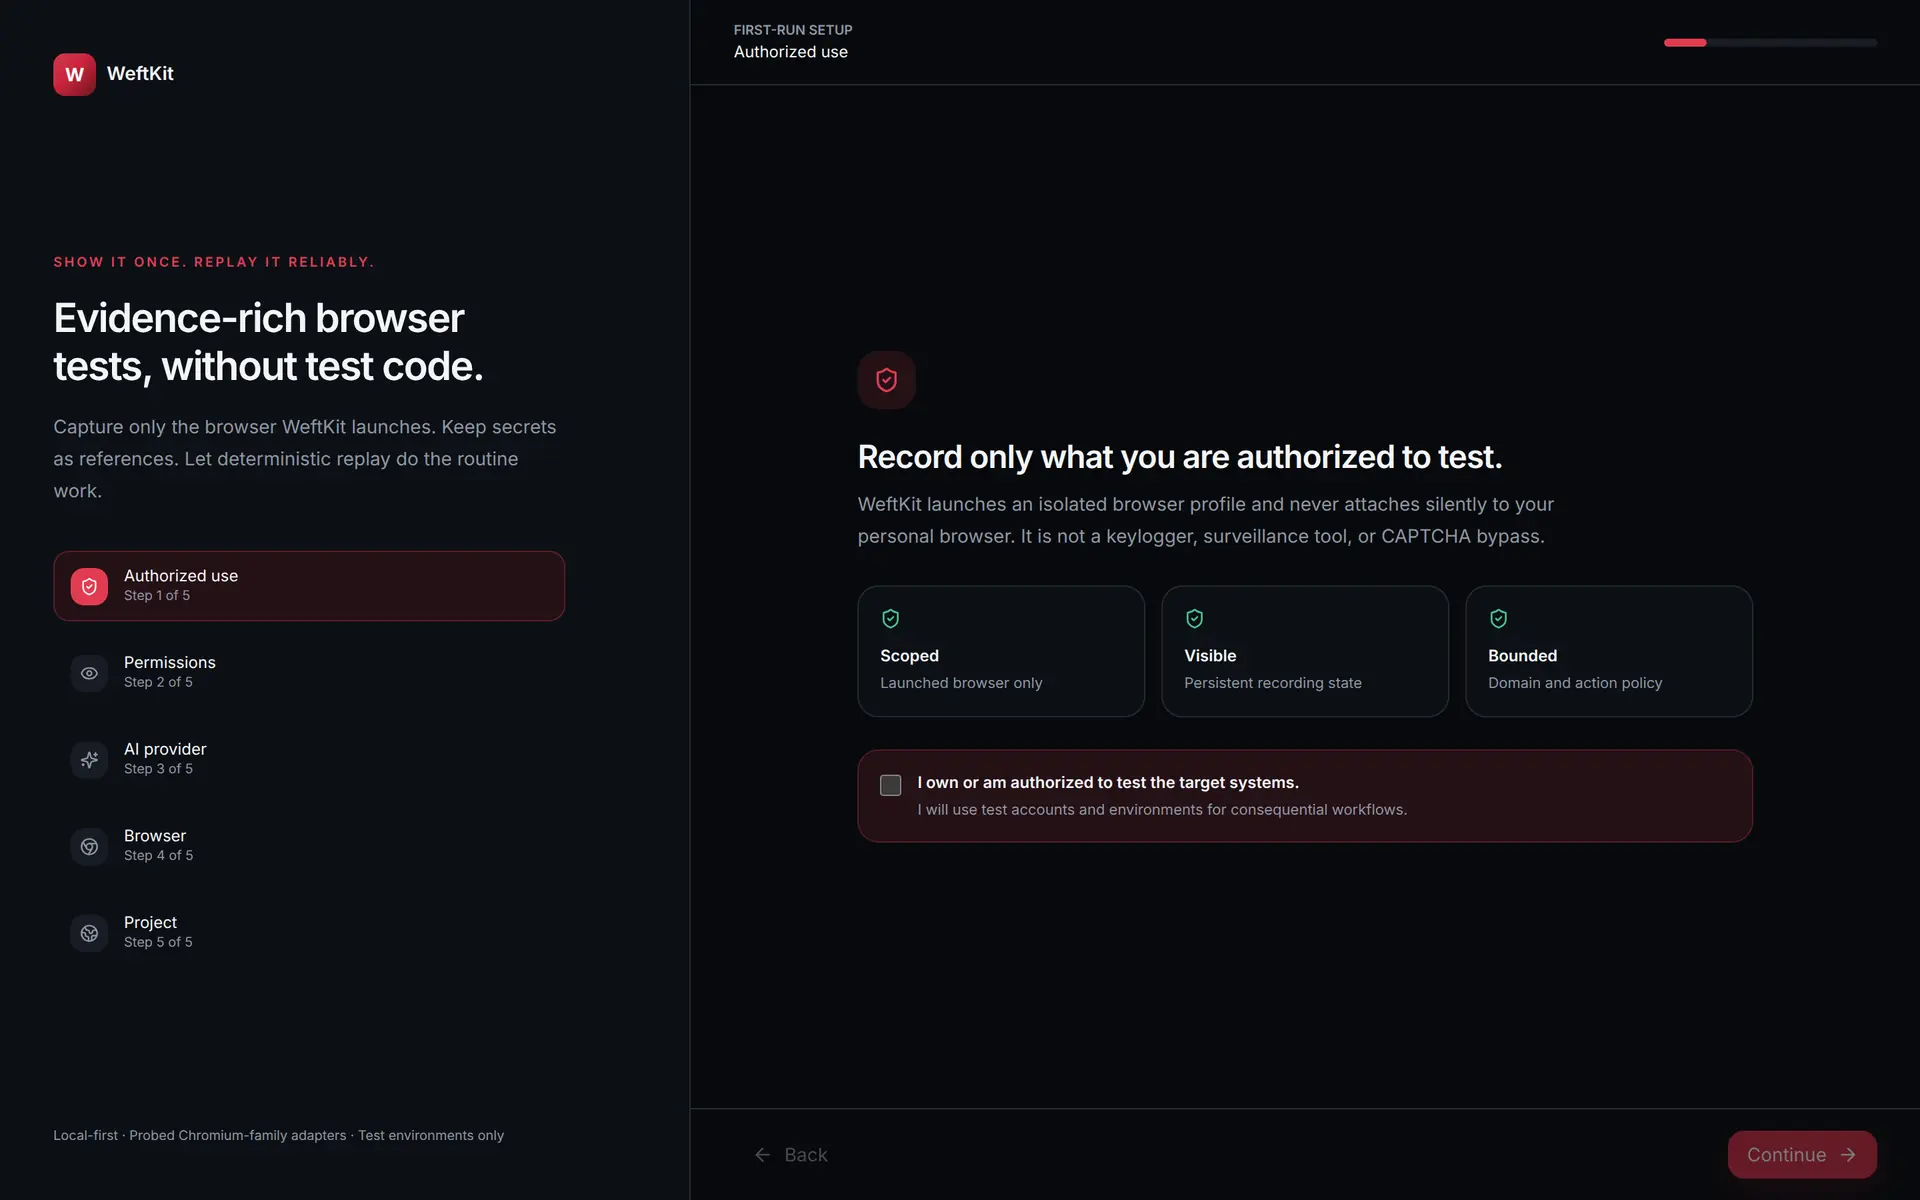The width and height of the screenshot is (1920, 1200).
Task: Click the Browser step chrome icon
Action: pos(89,846)
